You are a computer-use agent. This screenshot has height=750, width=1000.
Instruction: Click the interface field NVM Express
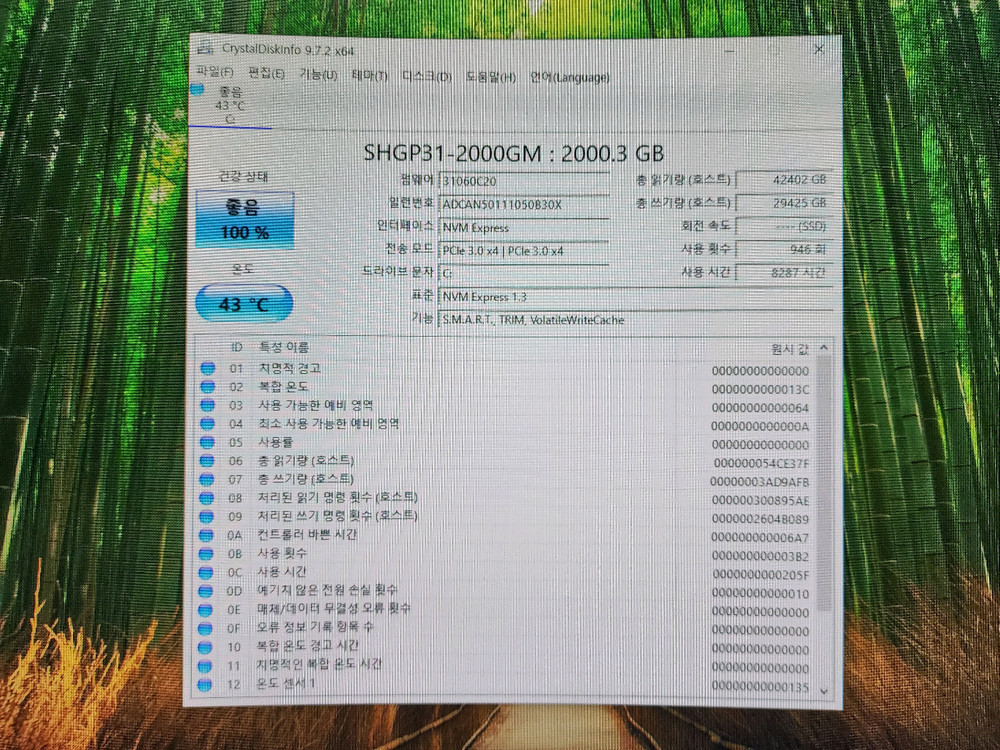(524, 228)
